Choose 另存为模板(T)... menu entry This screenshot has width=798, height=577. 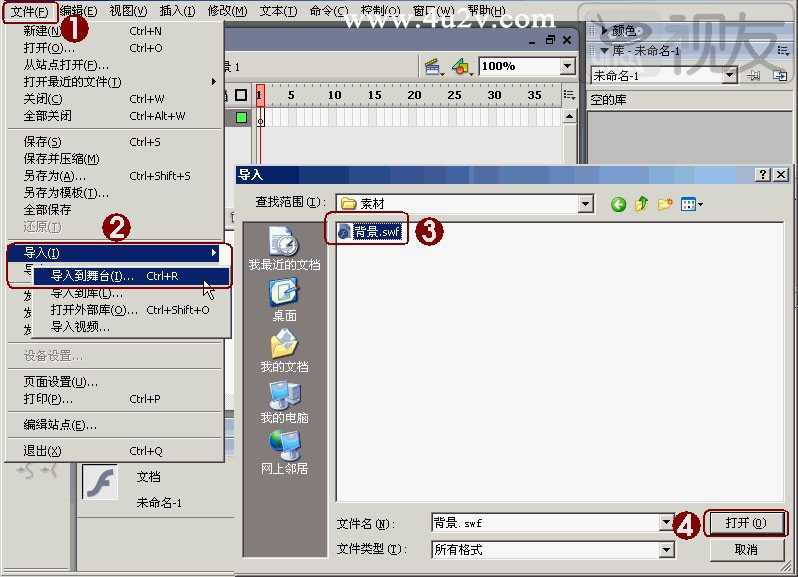pos(115,193)
